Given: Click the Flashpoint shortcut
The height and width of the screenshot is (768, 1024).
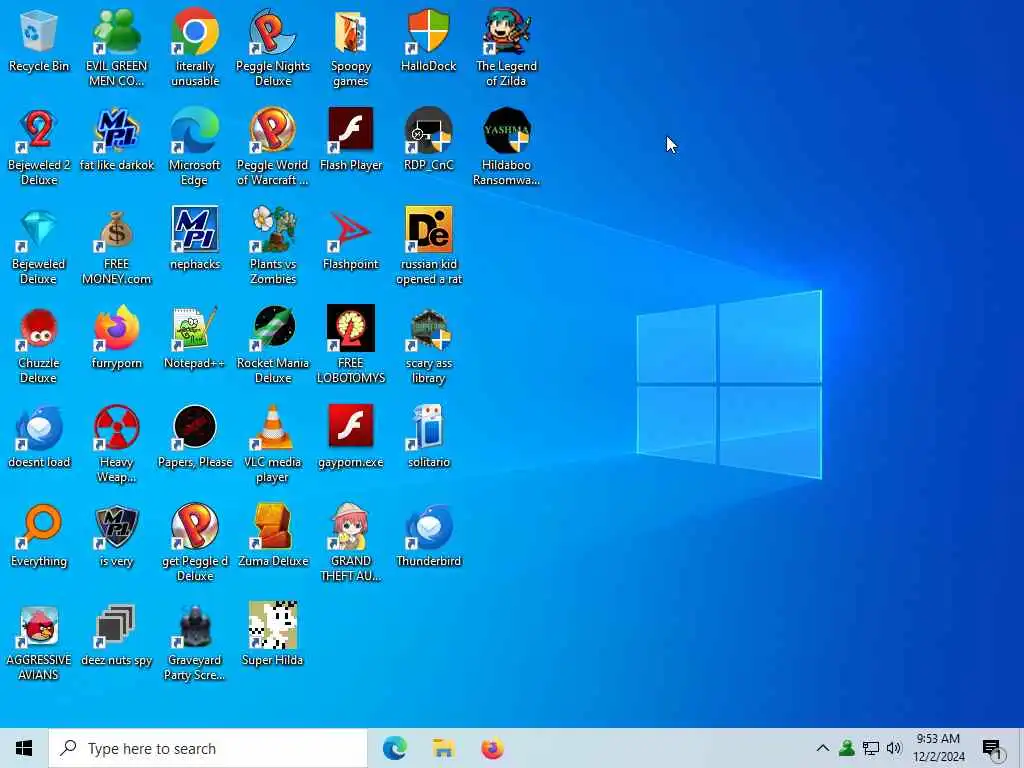Looking at the screenshot, I should [x=351, y=238].
